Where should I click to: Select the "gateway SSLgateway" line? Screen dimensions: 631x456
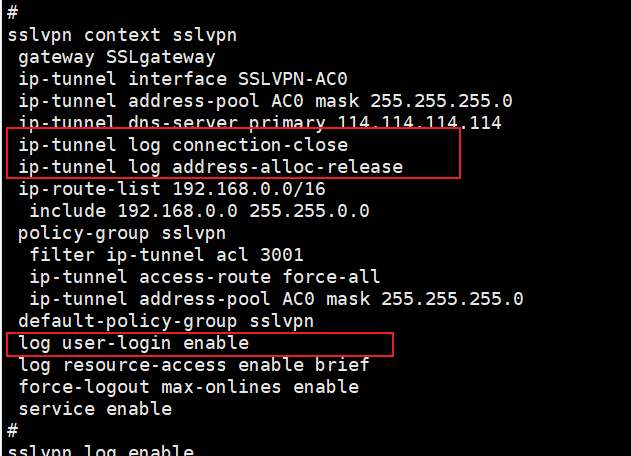click(x=117, y=57)
